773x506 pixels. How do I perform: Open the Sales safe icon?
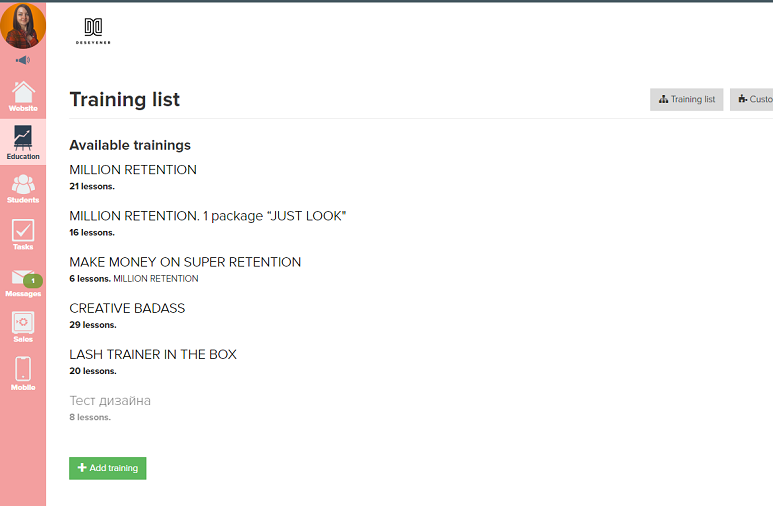23,324
